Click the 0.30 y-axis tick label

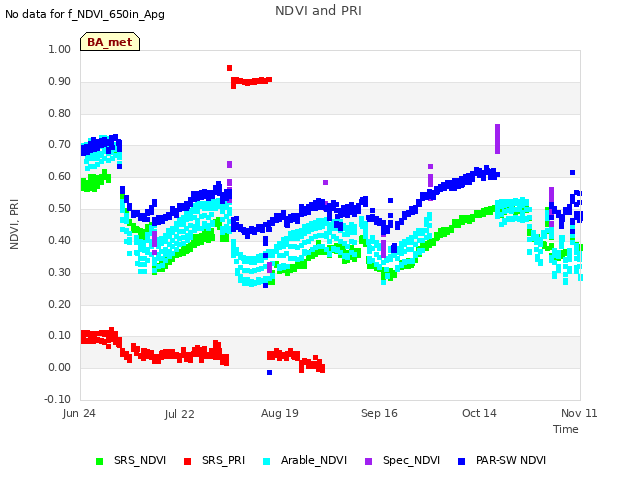[x=60, y=272]
